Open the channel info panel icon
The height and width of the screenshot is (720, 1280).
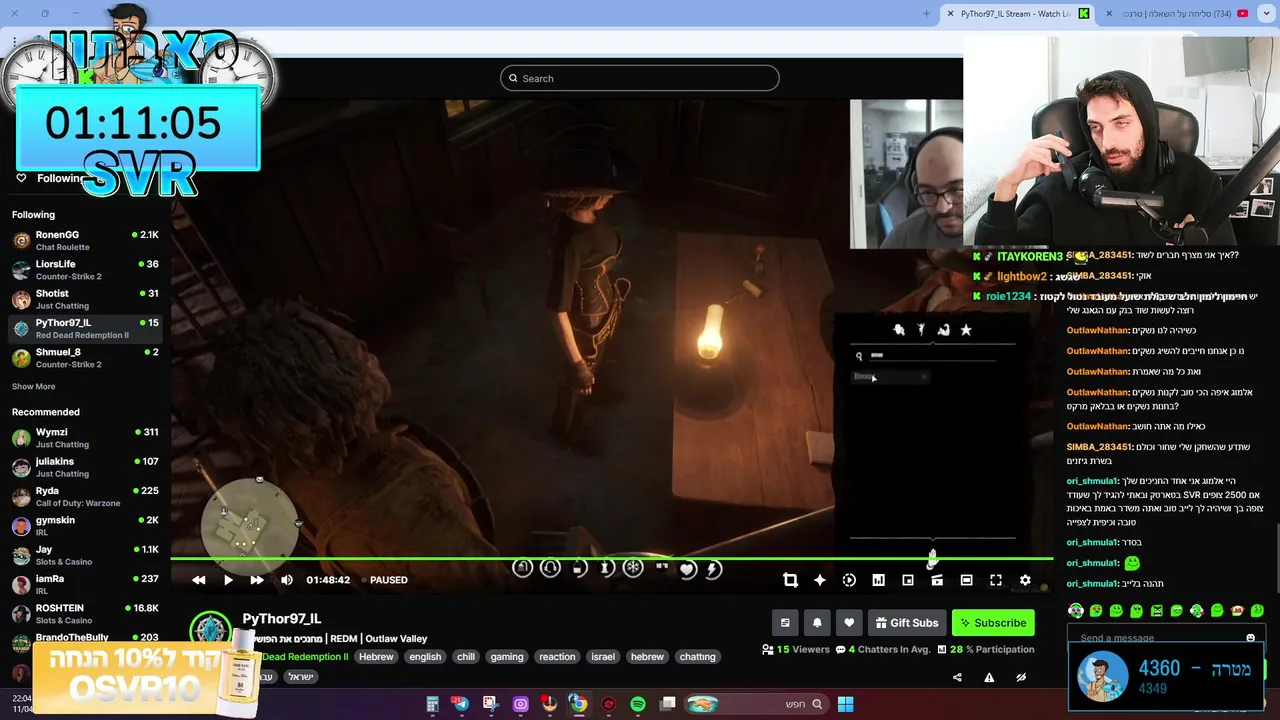point(785,623)
